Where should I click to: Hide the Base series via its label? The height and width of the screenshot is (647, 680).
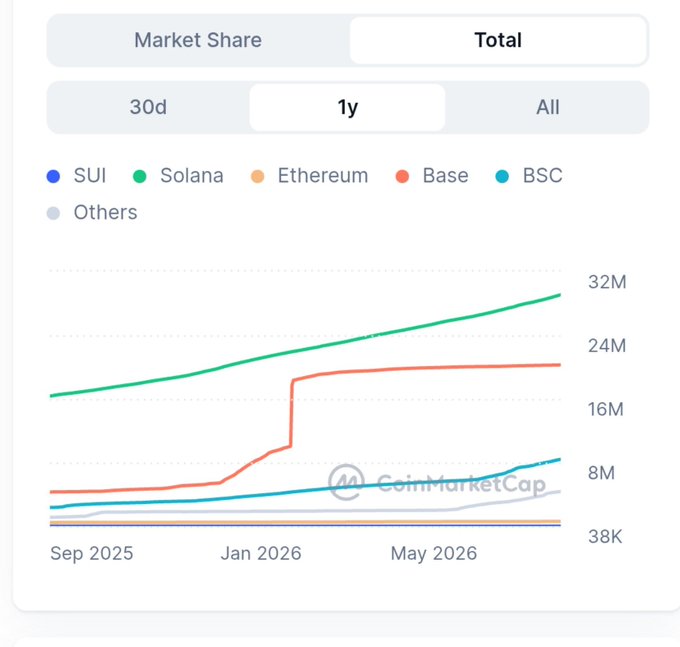[x=445, y=176]
